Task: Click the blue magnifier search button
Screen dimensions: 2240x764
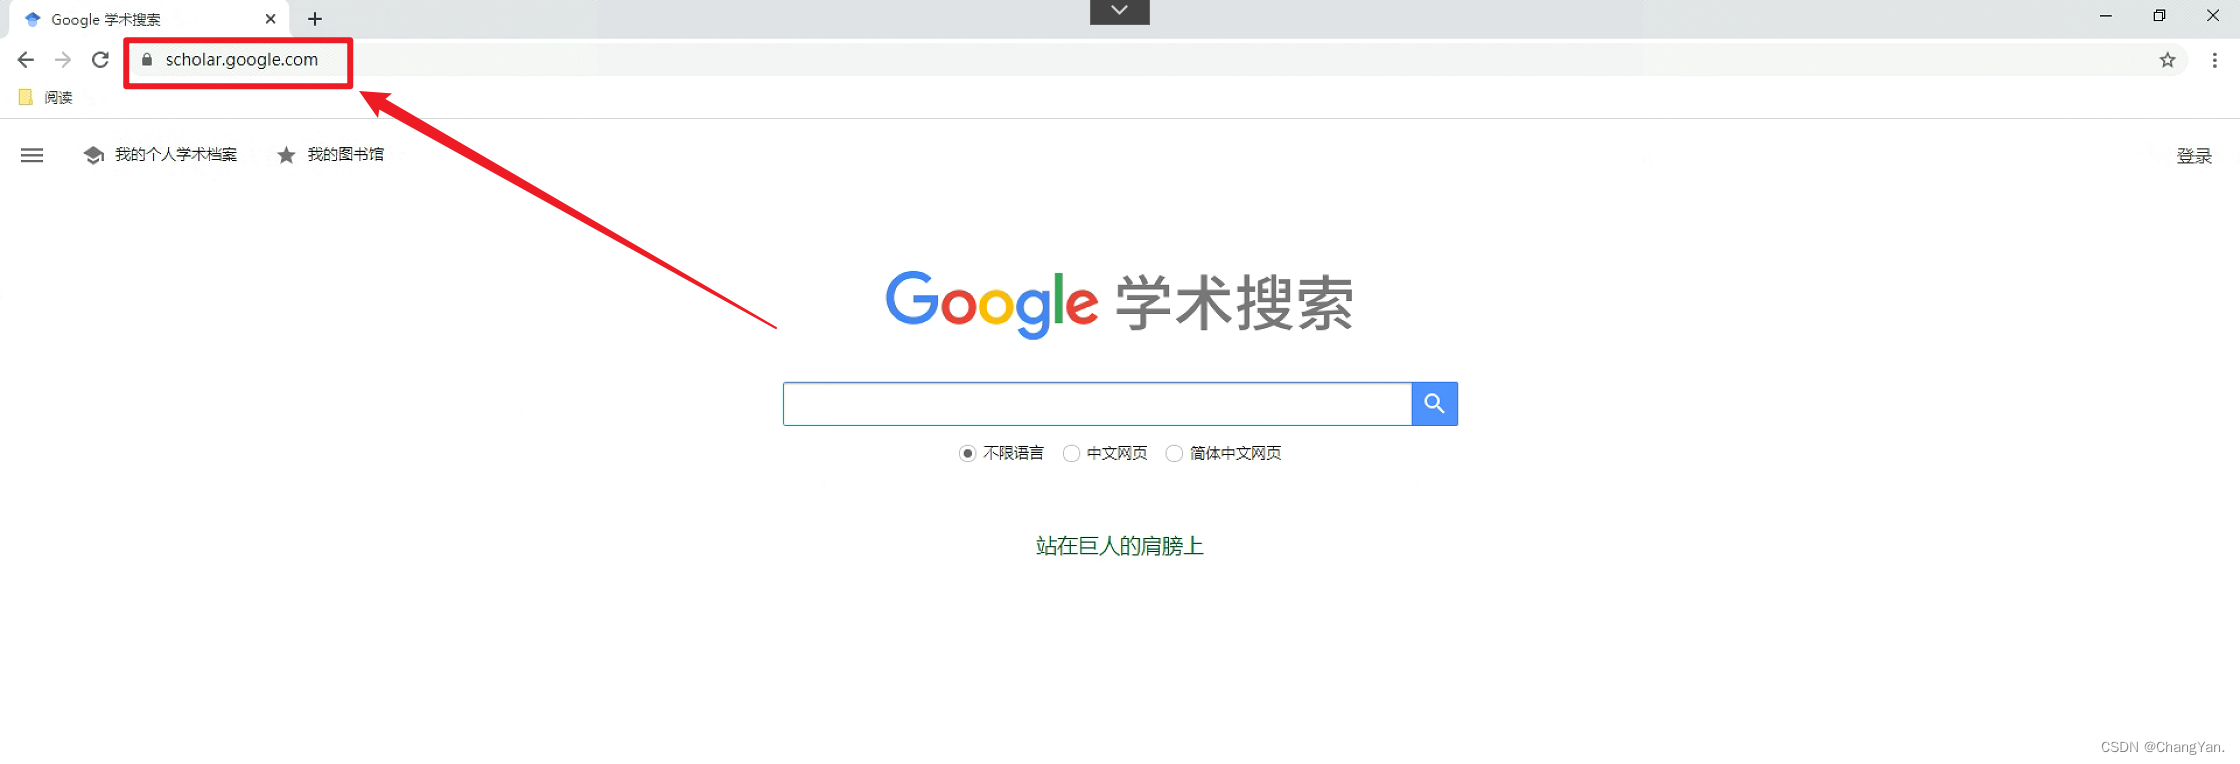Action: (1435, 404)
